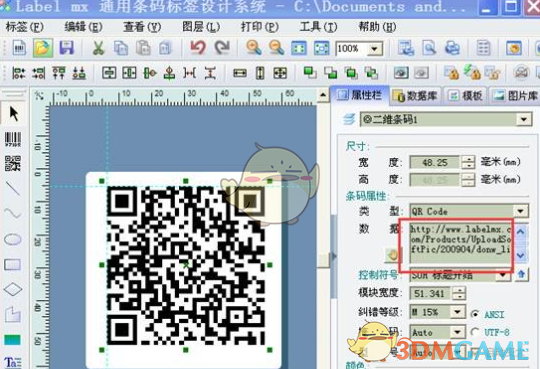Image resolution: width=540 pixels, height=369 pixels.
Task: Paste from clipboard via toolbar icon
Action: tap(143, 48)
